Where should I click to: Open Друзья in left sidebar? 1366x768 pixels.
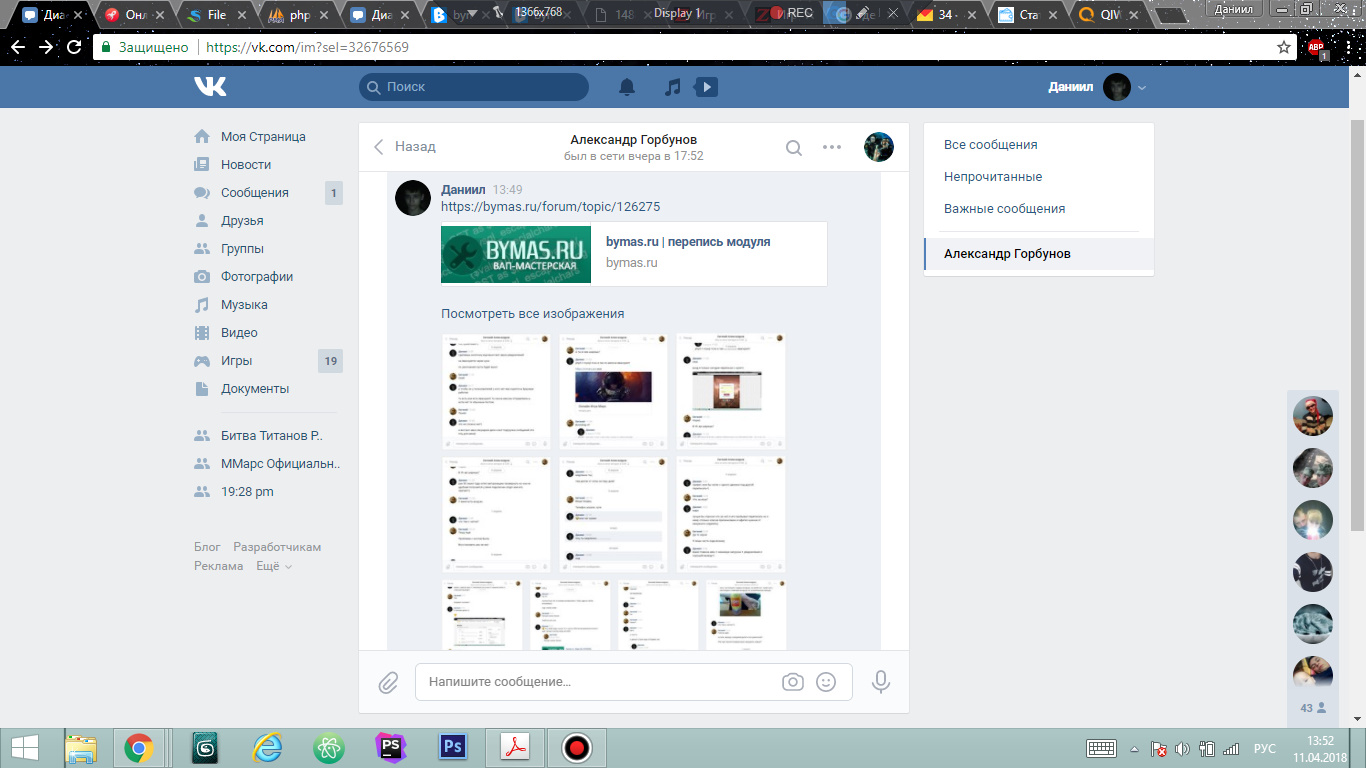(x=242, y=221)
